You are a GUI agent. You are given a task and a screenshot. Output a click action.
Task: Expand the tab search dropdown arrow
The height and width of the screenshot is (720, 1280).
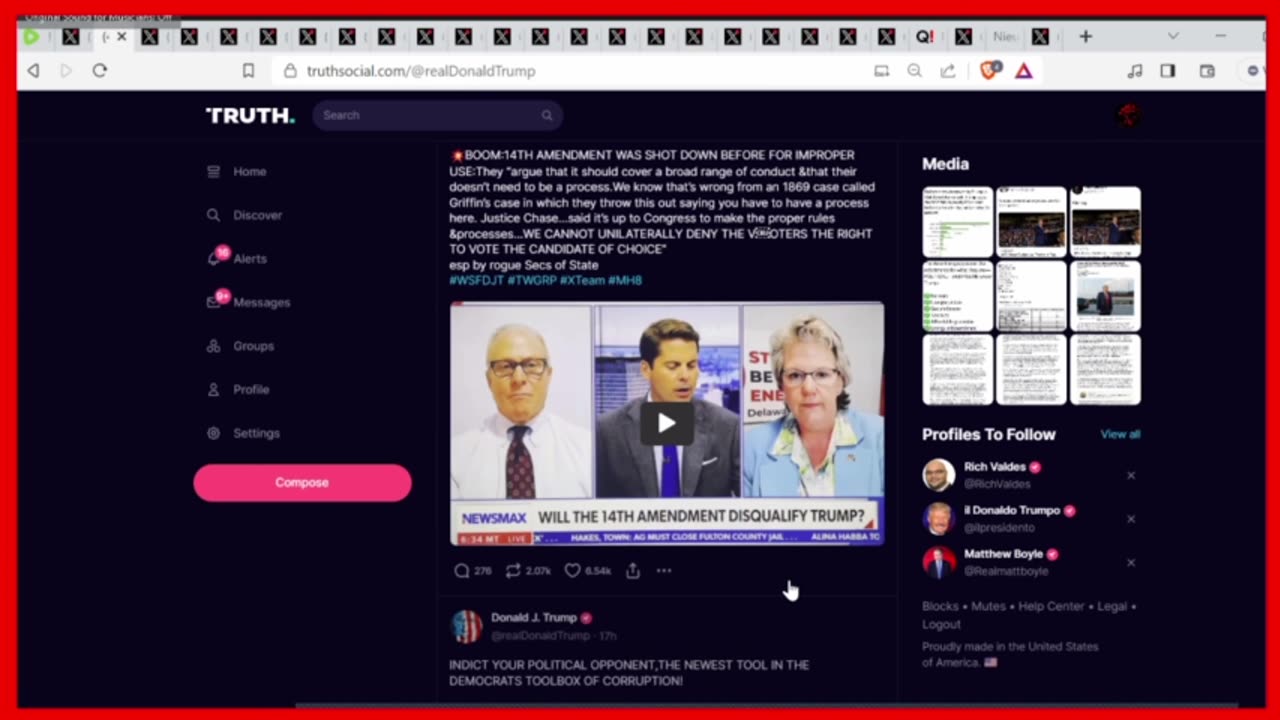(1173, 37)
